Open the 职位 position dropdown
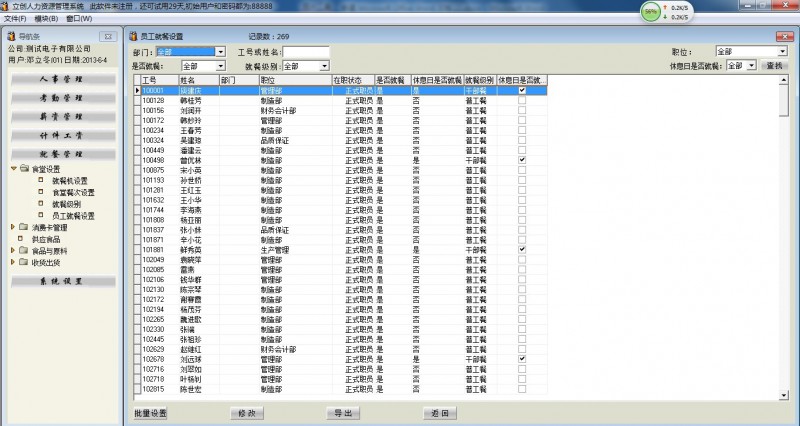 coord(781,51)
